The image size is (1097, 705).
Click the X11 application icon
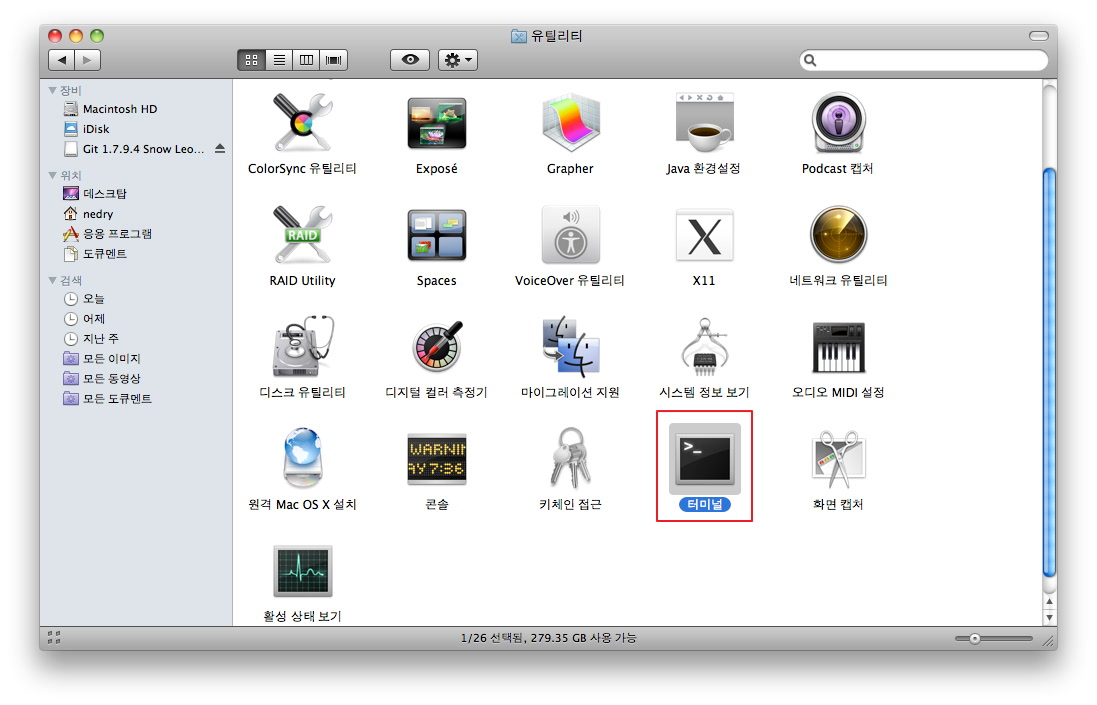704,236
